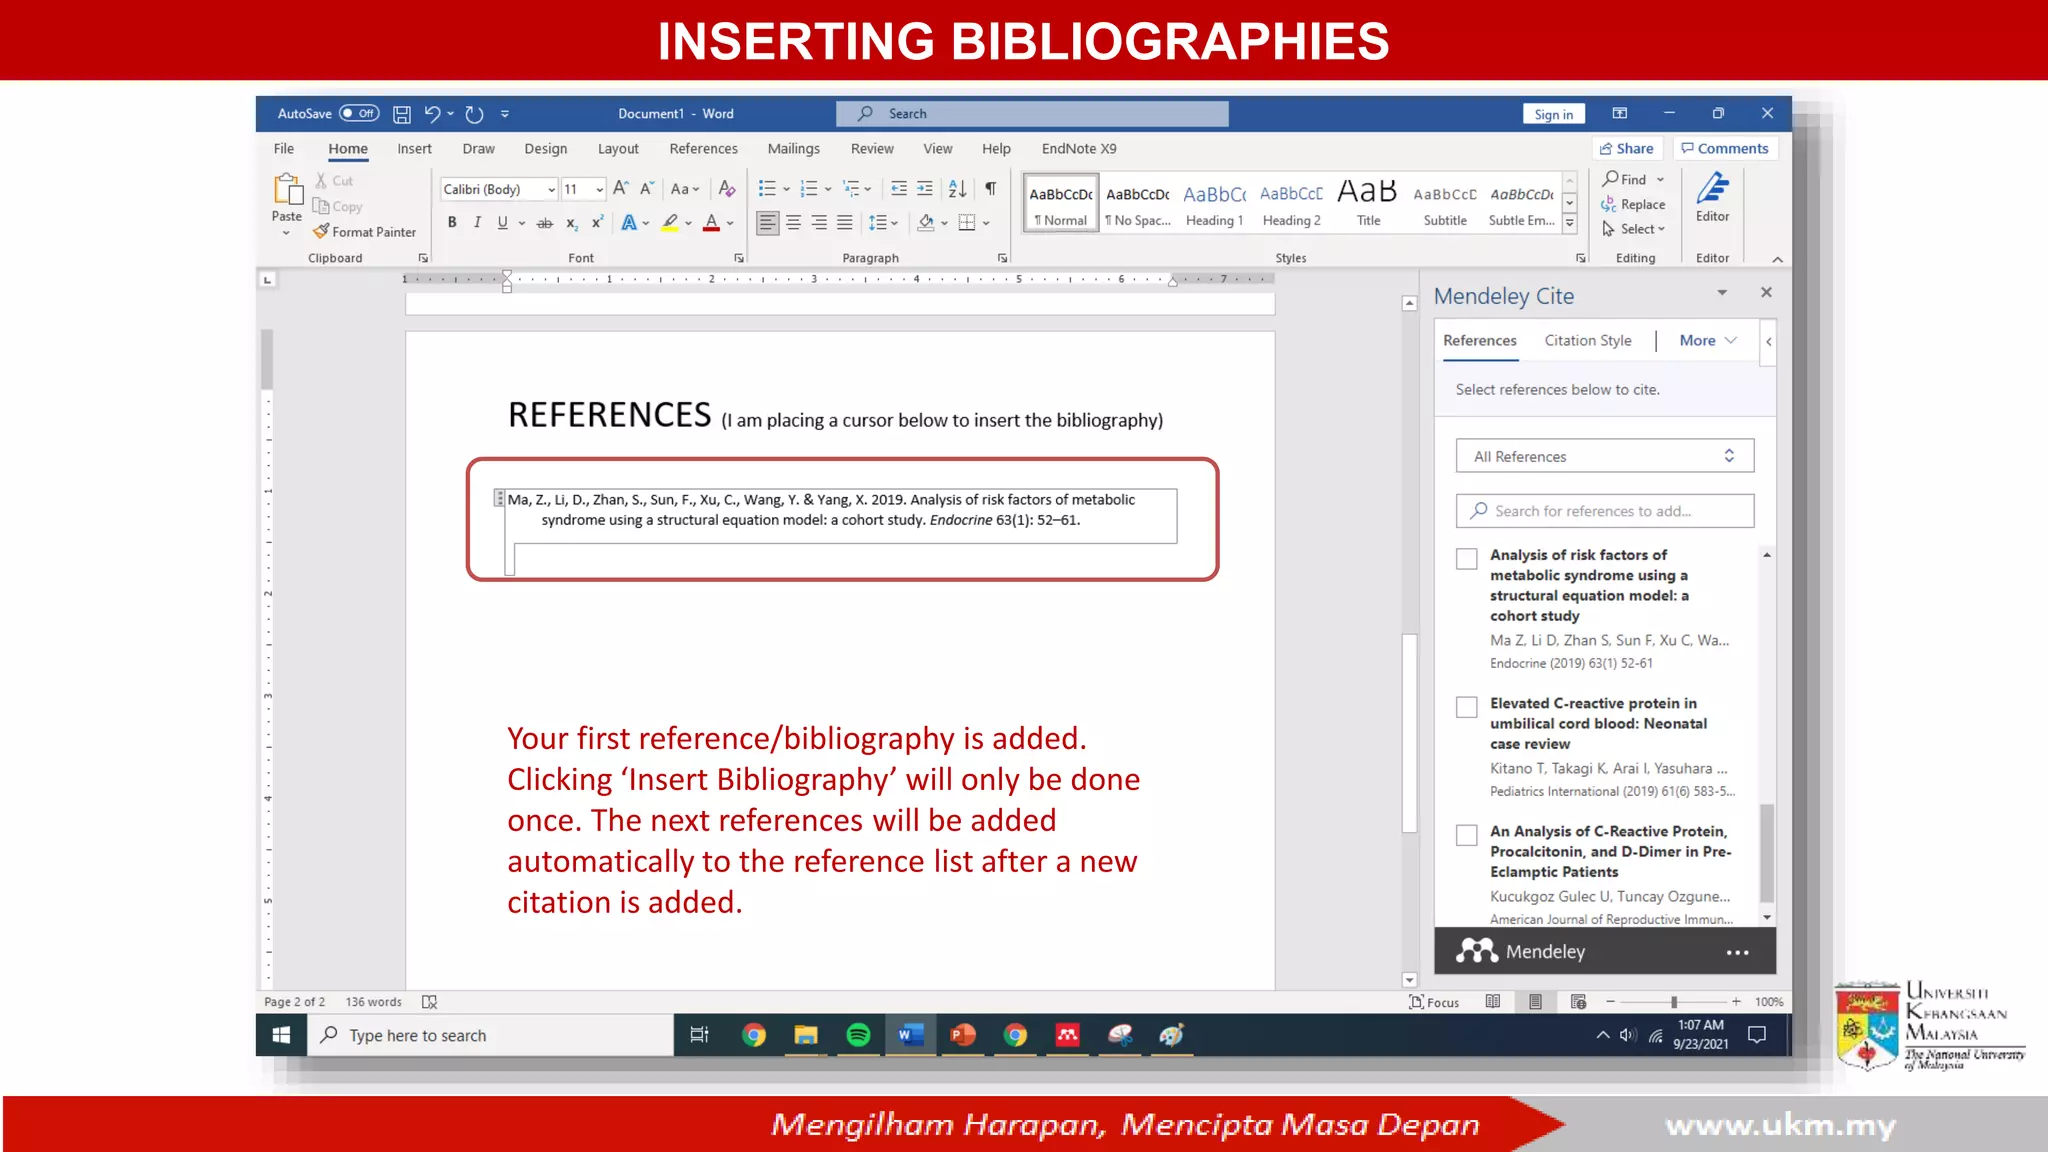Sort the selected text
The width and height of the screenshot is (2048, 1152).
click(957, 188)
